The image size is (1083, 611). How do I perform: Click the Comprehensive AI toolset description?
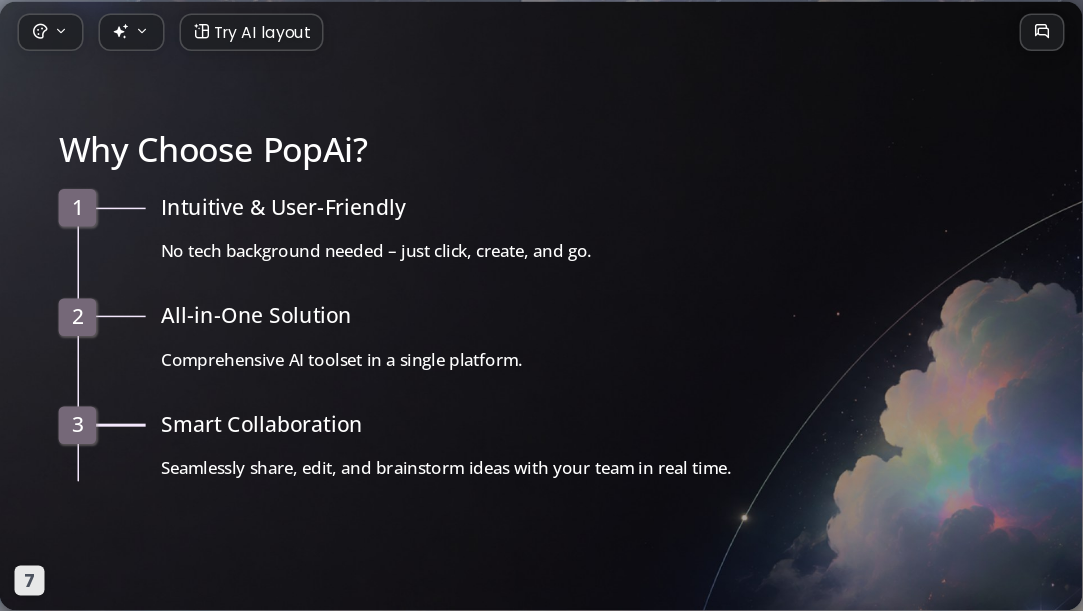341,360
